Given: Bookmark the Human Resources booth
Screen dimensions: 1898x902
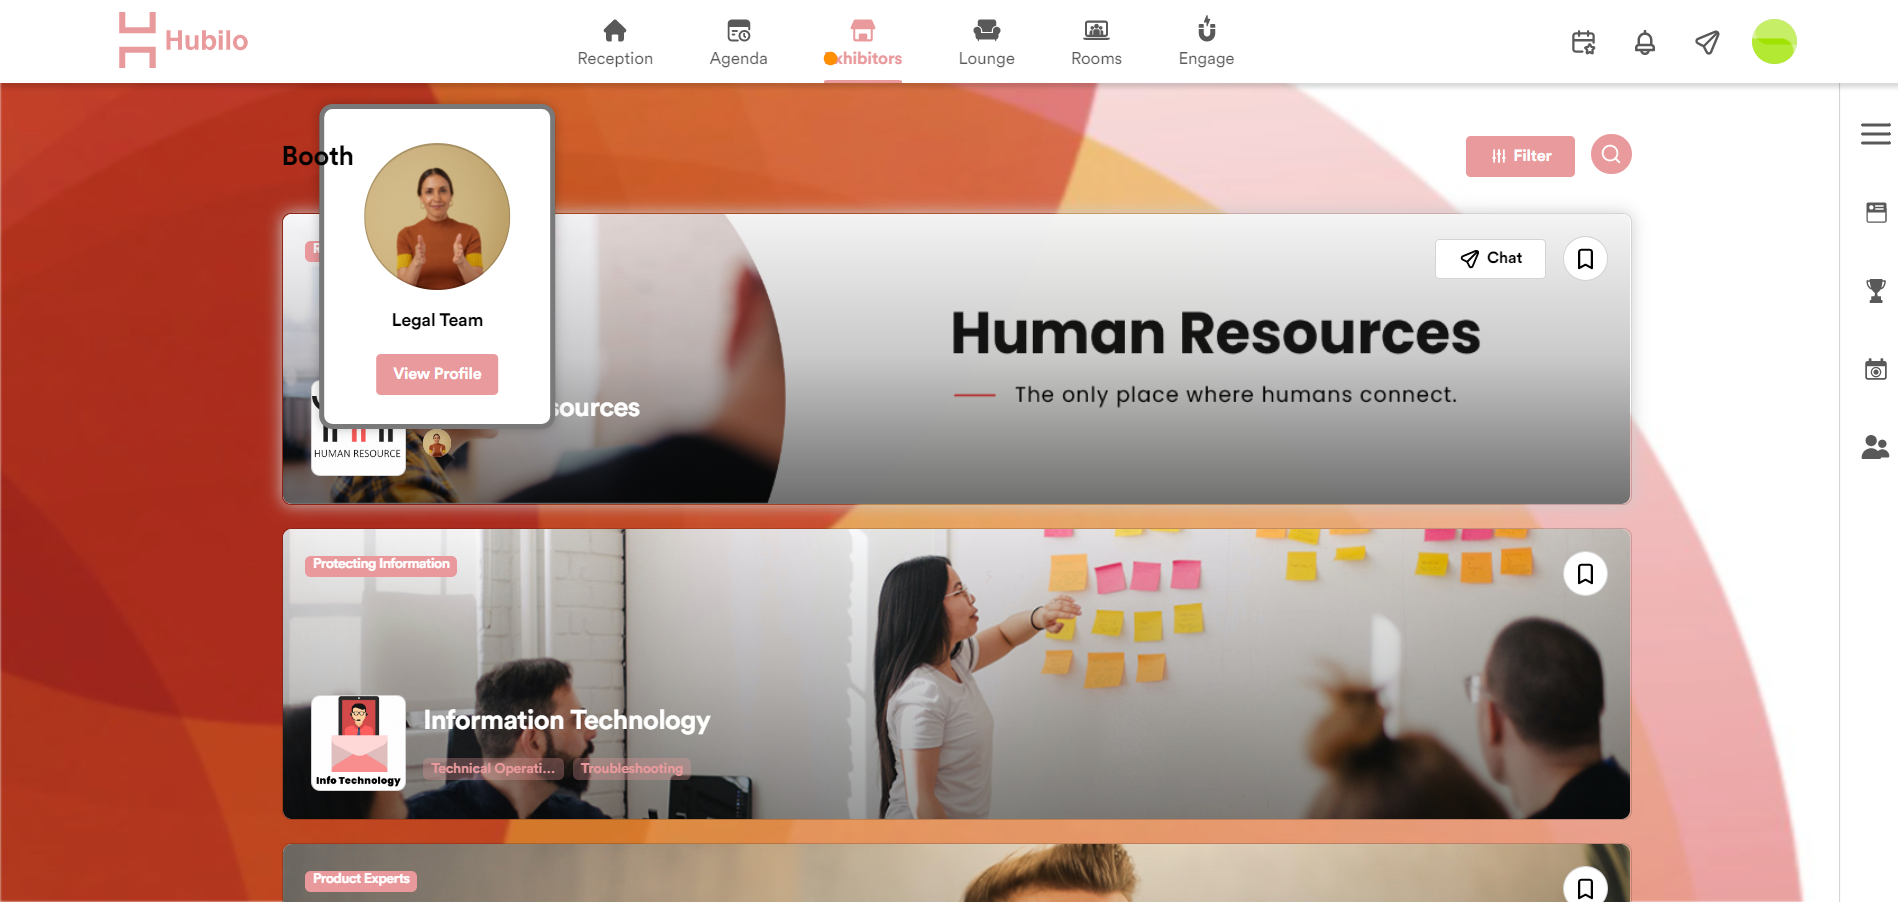Looking at the screenshot, I should click(x=1585, y=259).
